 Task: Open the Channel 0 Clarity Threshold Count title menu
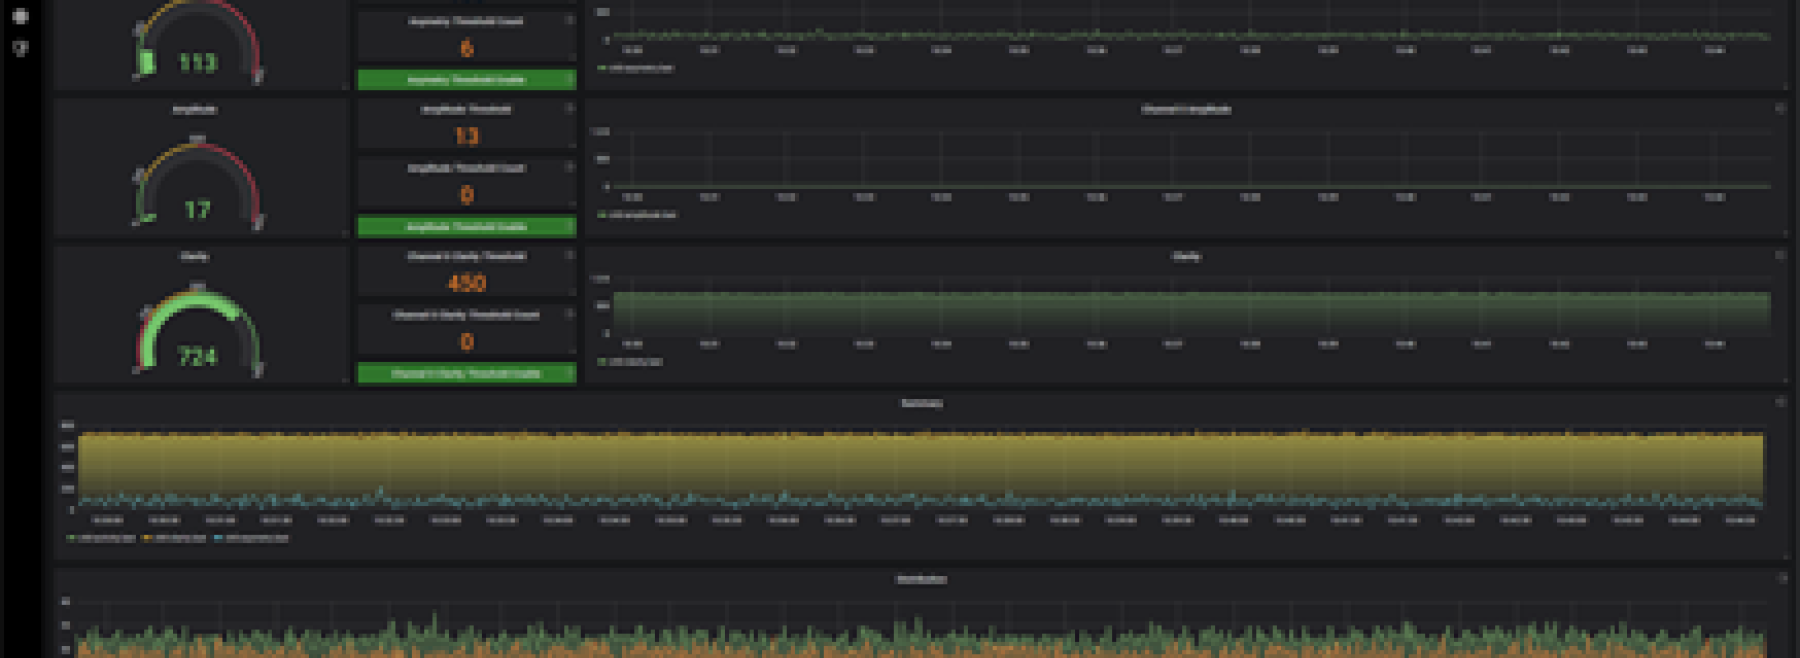[466, 314]
